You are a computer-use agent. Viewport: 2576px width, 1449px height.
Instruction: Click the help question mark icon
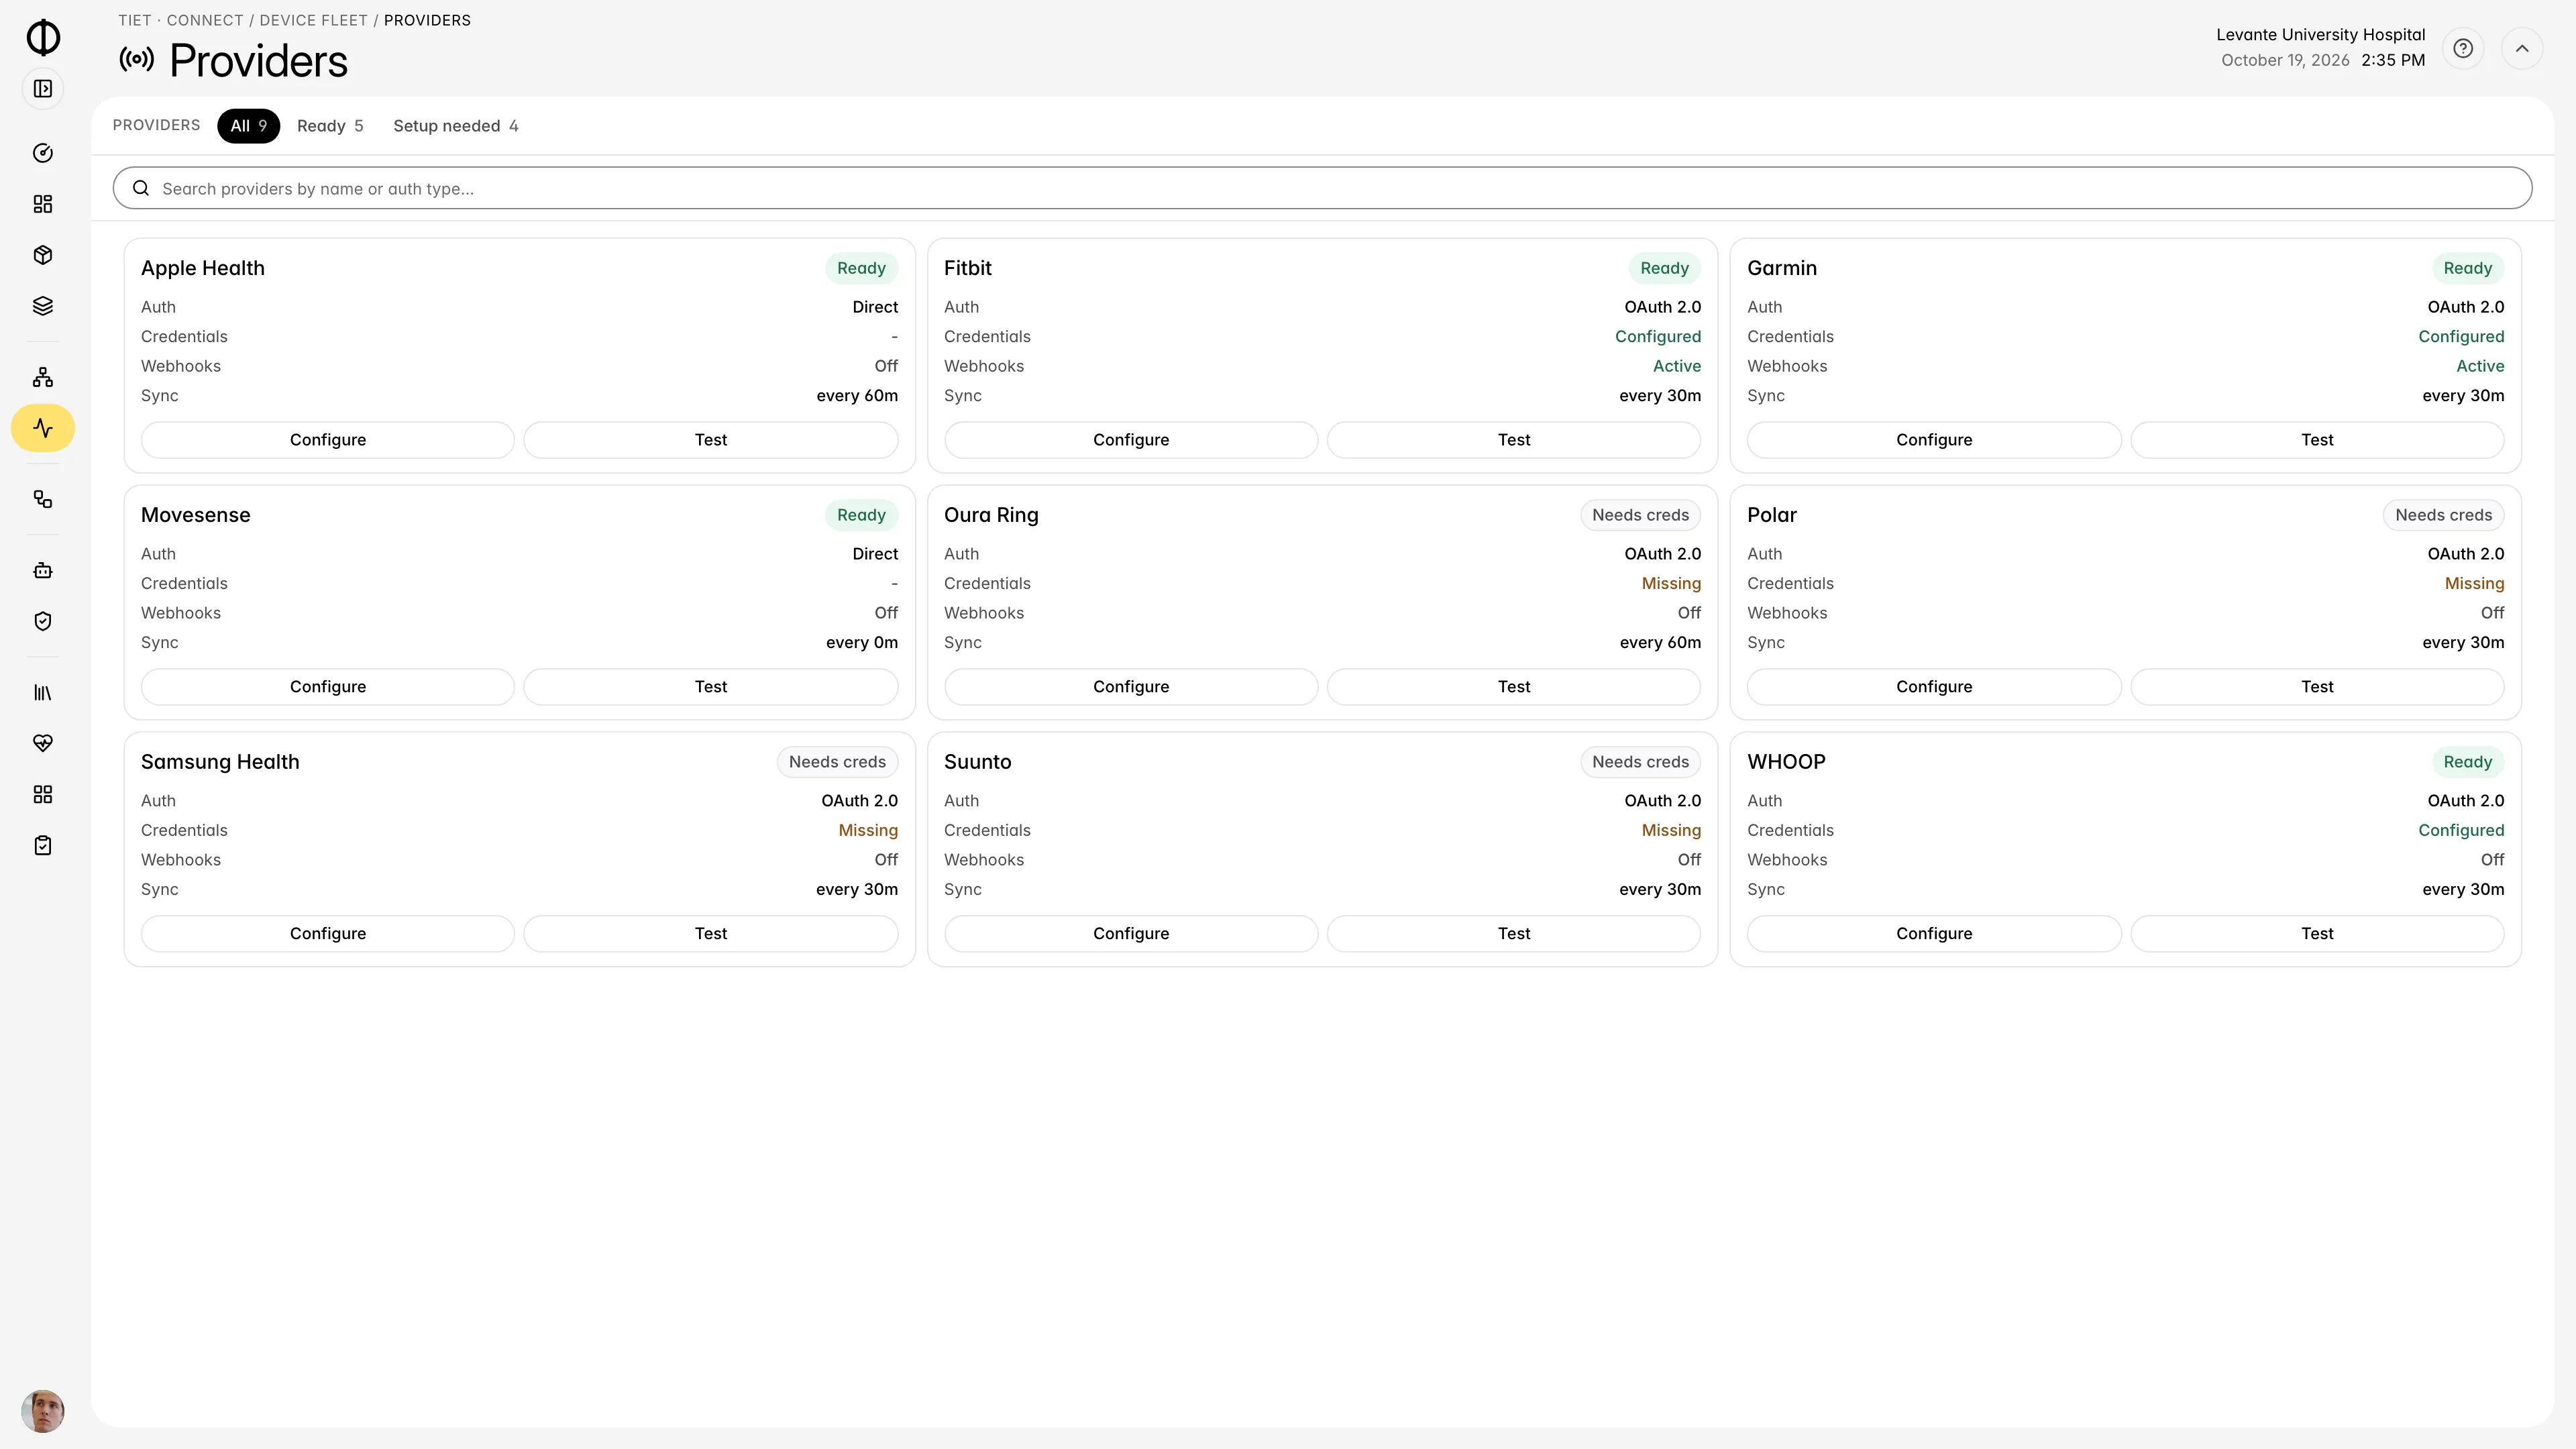tap(2463, 48)
